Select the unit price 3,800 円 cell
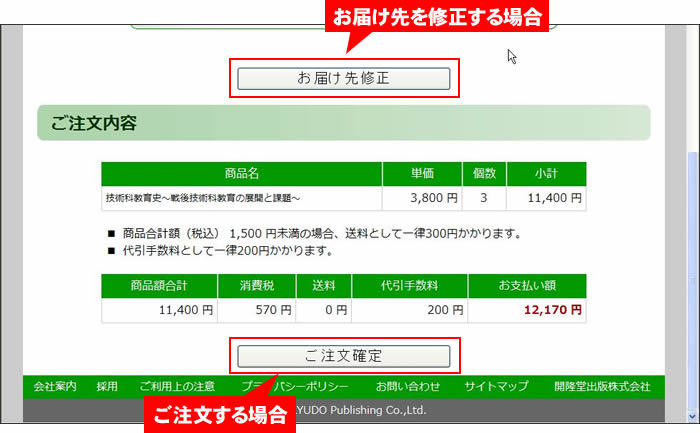This screenshot has height=433, width=700. (422, 198)
